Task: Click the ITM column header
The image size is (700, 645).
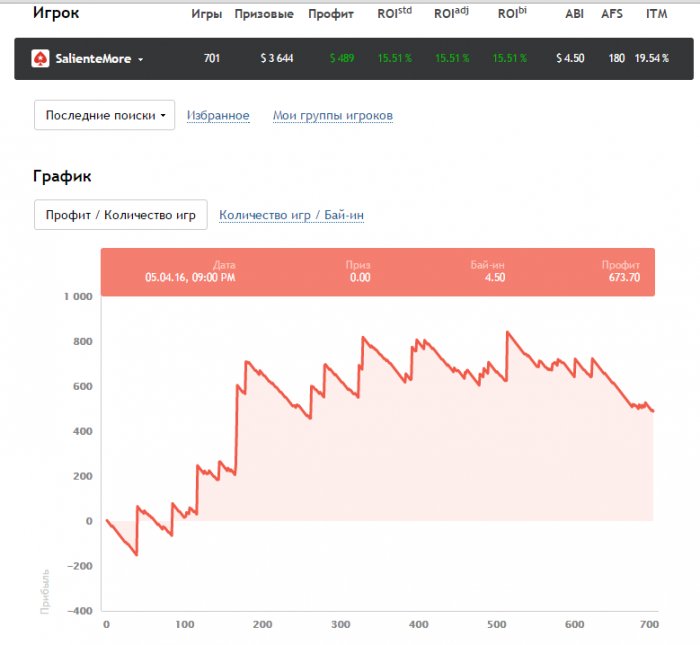Action: coord(657,14)
